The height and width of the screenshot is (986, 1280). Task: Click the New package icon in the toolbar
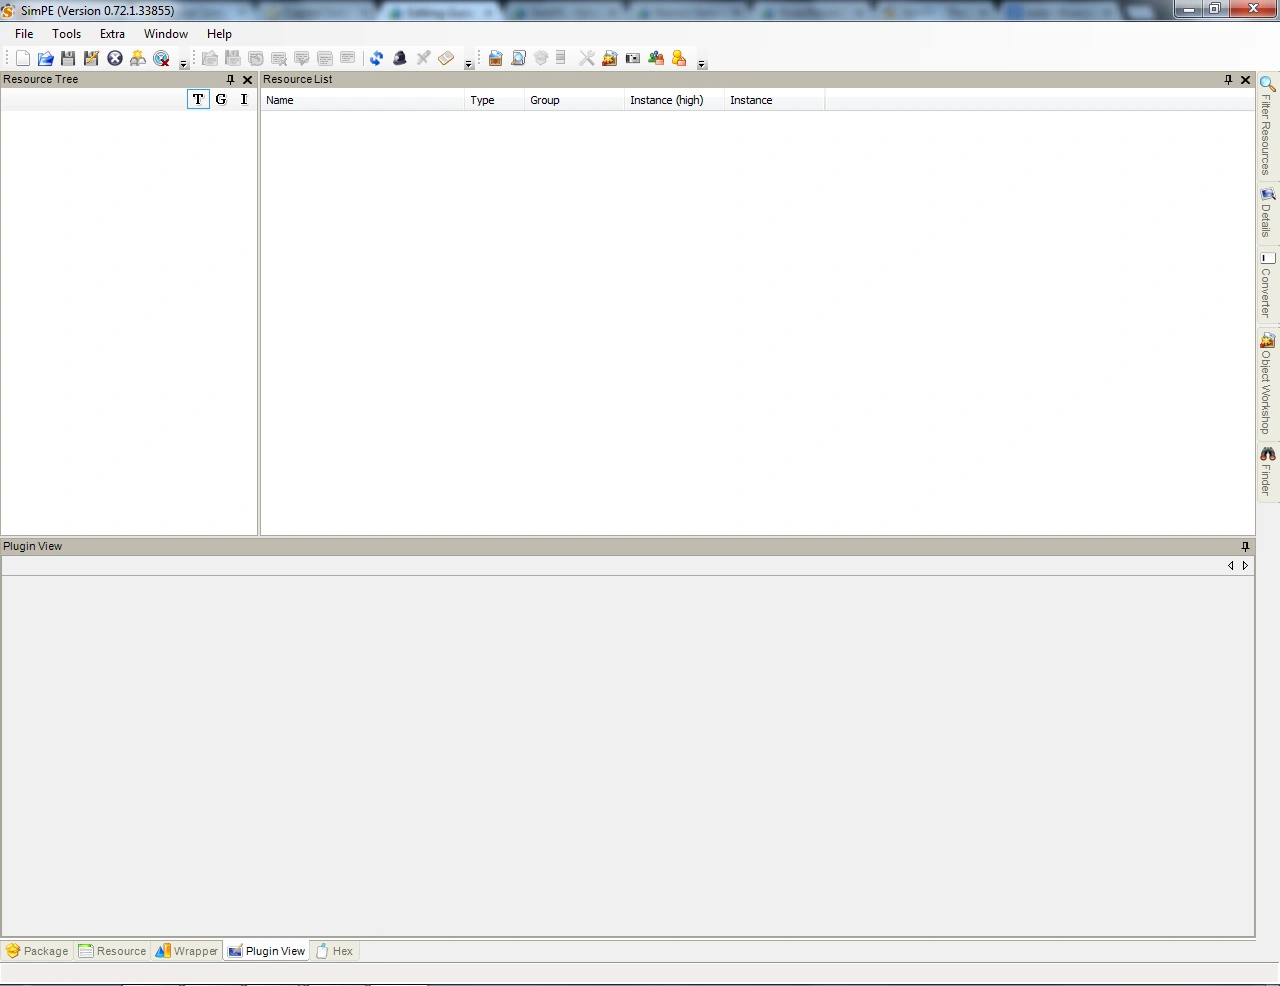[23, 58]
